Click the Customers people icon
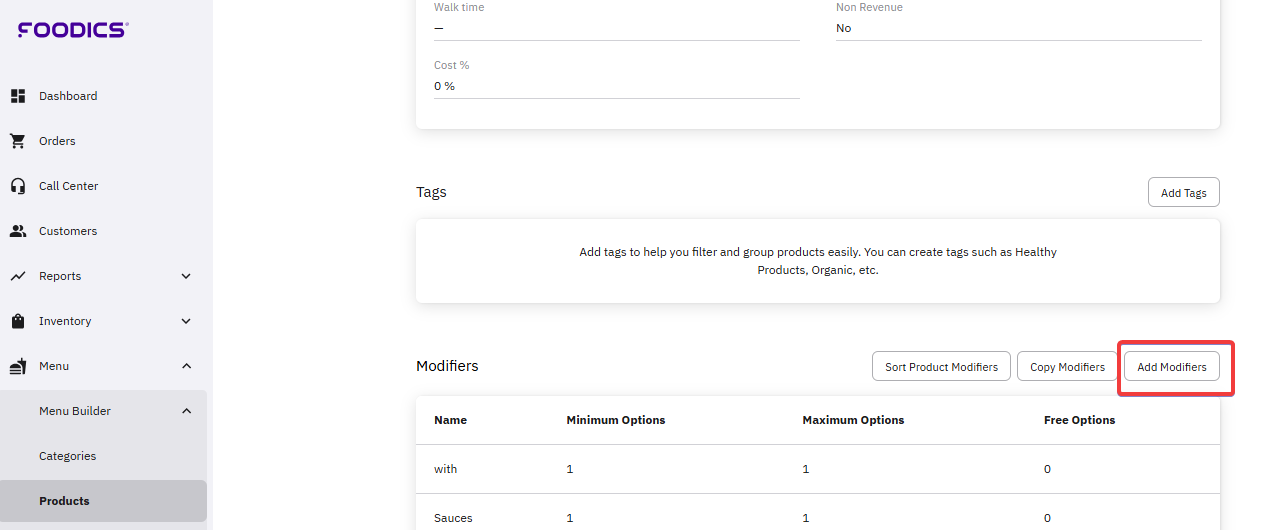 [18, 231]
